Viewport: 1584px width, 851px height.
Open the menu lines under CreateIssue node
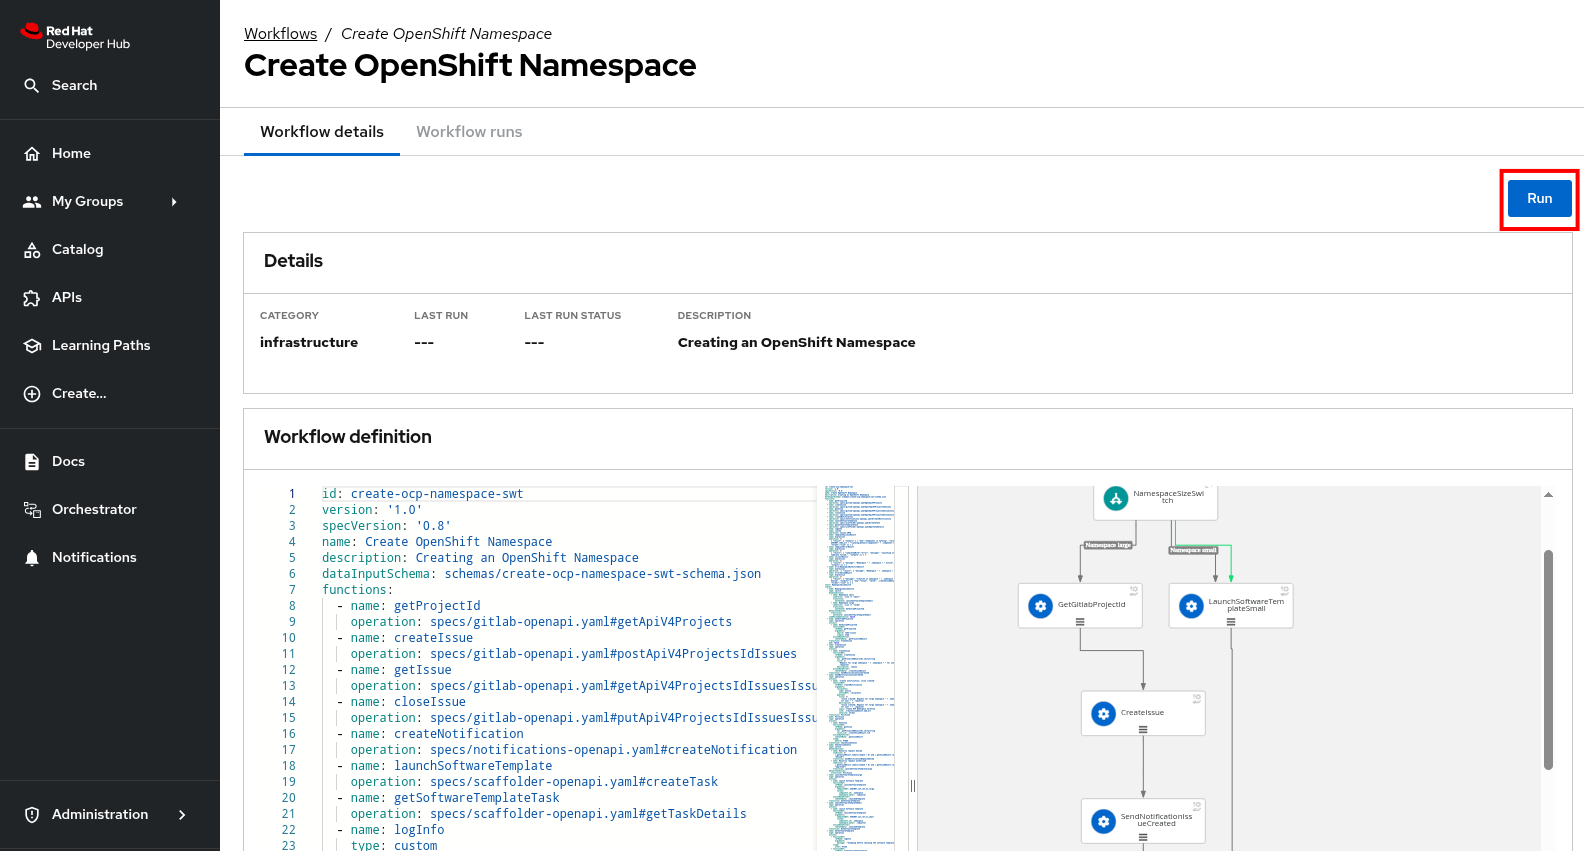(x=1143, y=730)
